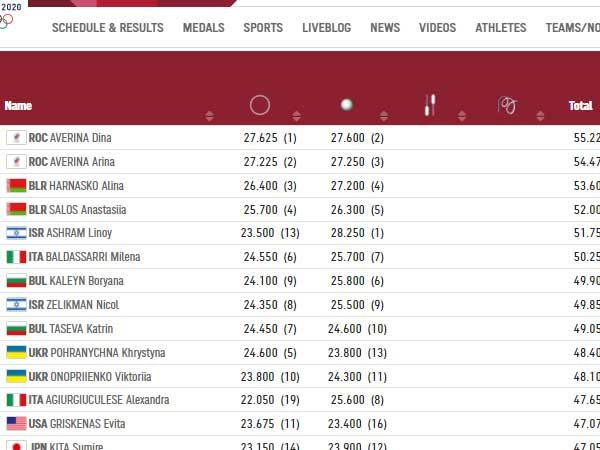Click the USA flag next to GRISKENAS Evita
The height and width of the screenshot is (450, 600).
(x=16, y=424)
